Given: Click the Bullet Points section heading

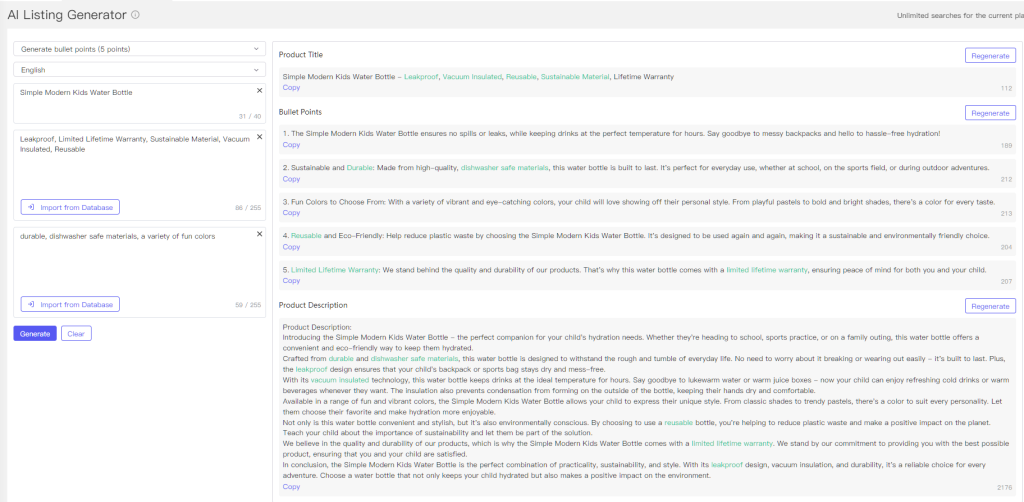Looking at the screenshot, I should click(300, 112).
